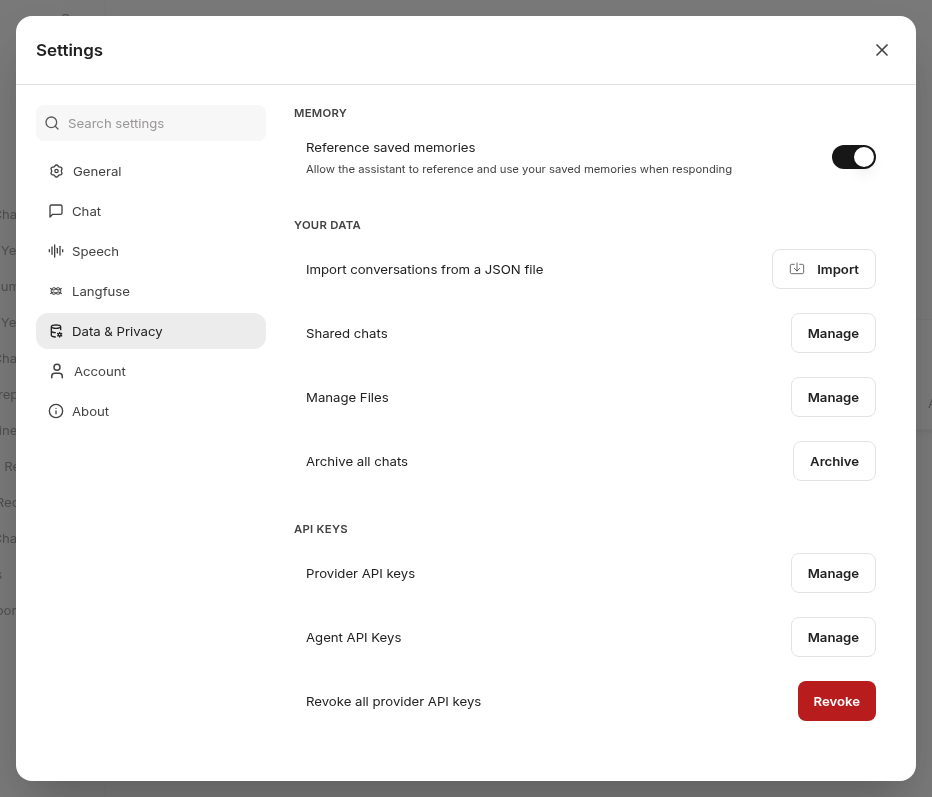
Task: Click the 'Reference saved memories' label
Action: (x=391, y=147)
